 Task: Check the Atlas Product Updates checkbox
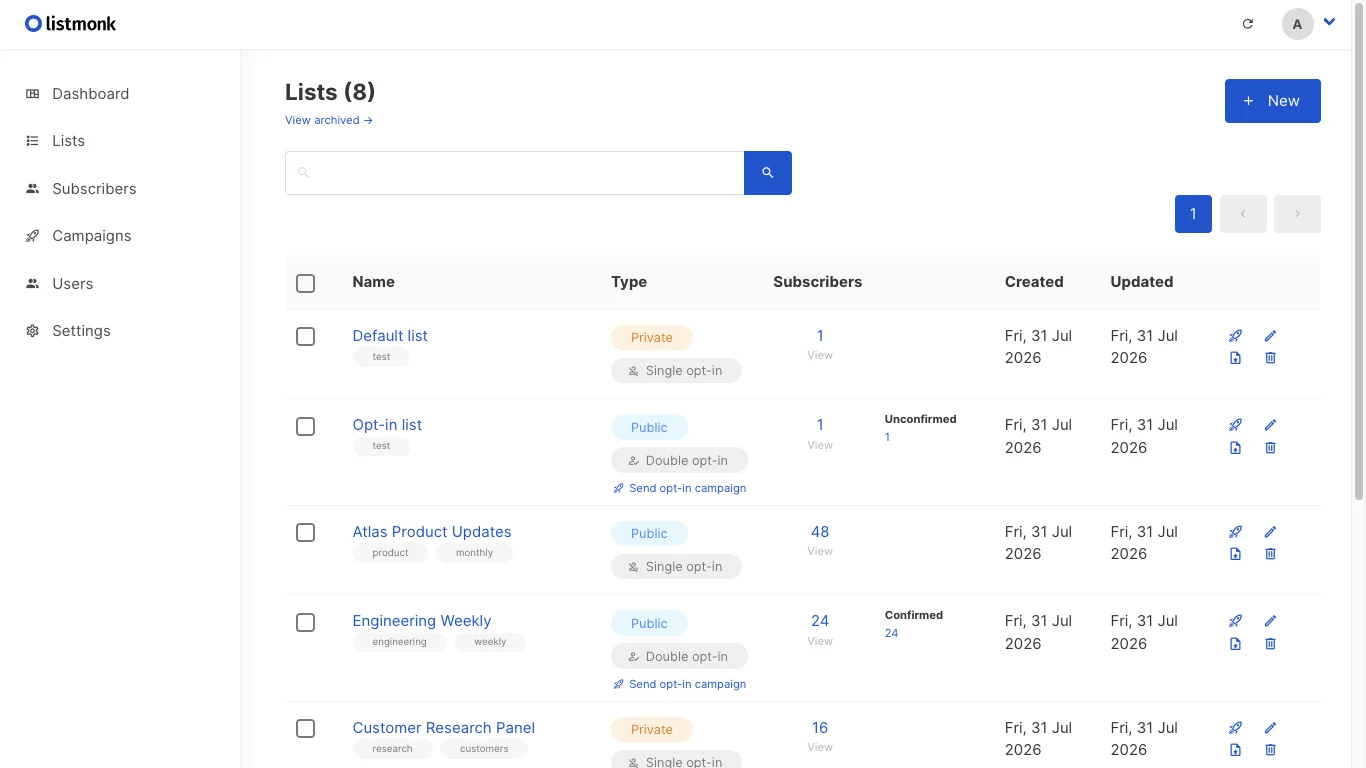pos(306,533)
